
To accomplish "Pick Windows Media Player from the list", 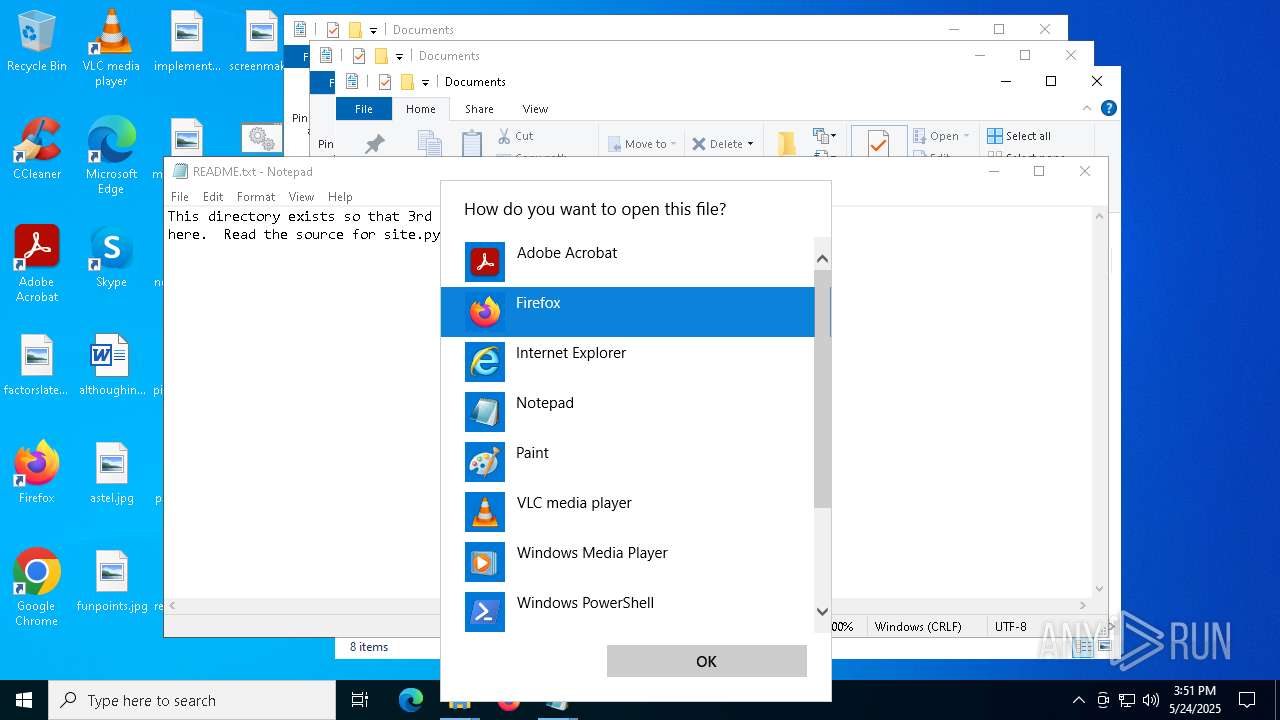I will pos(628,562).
